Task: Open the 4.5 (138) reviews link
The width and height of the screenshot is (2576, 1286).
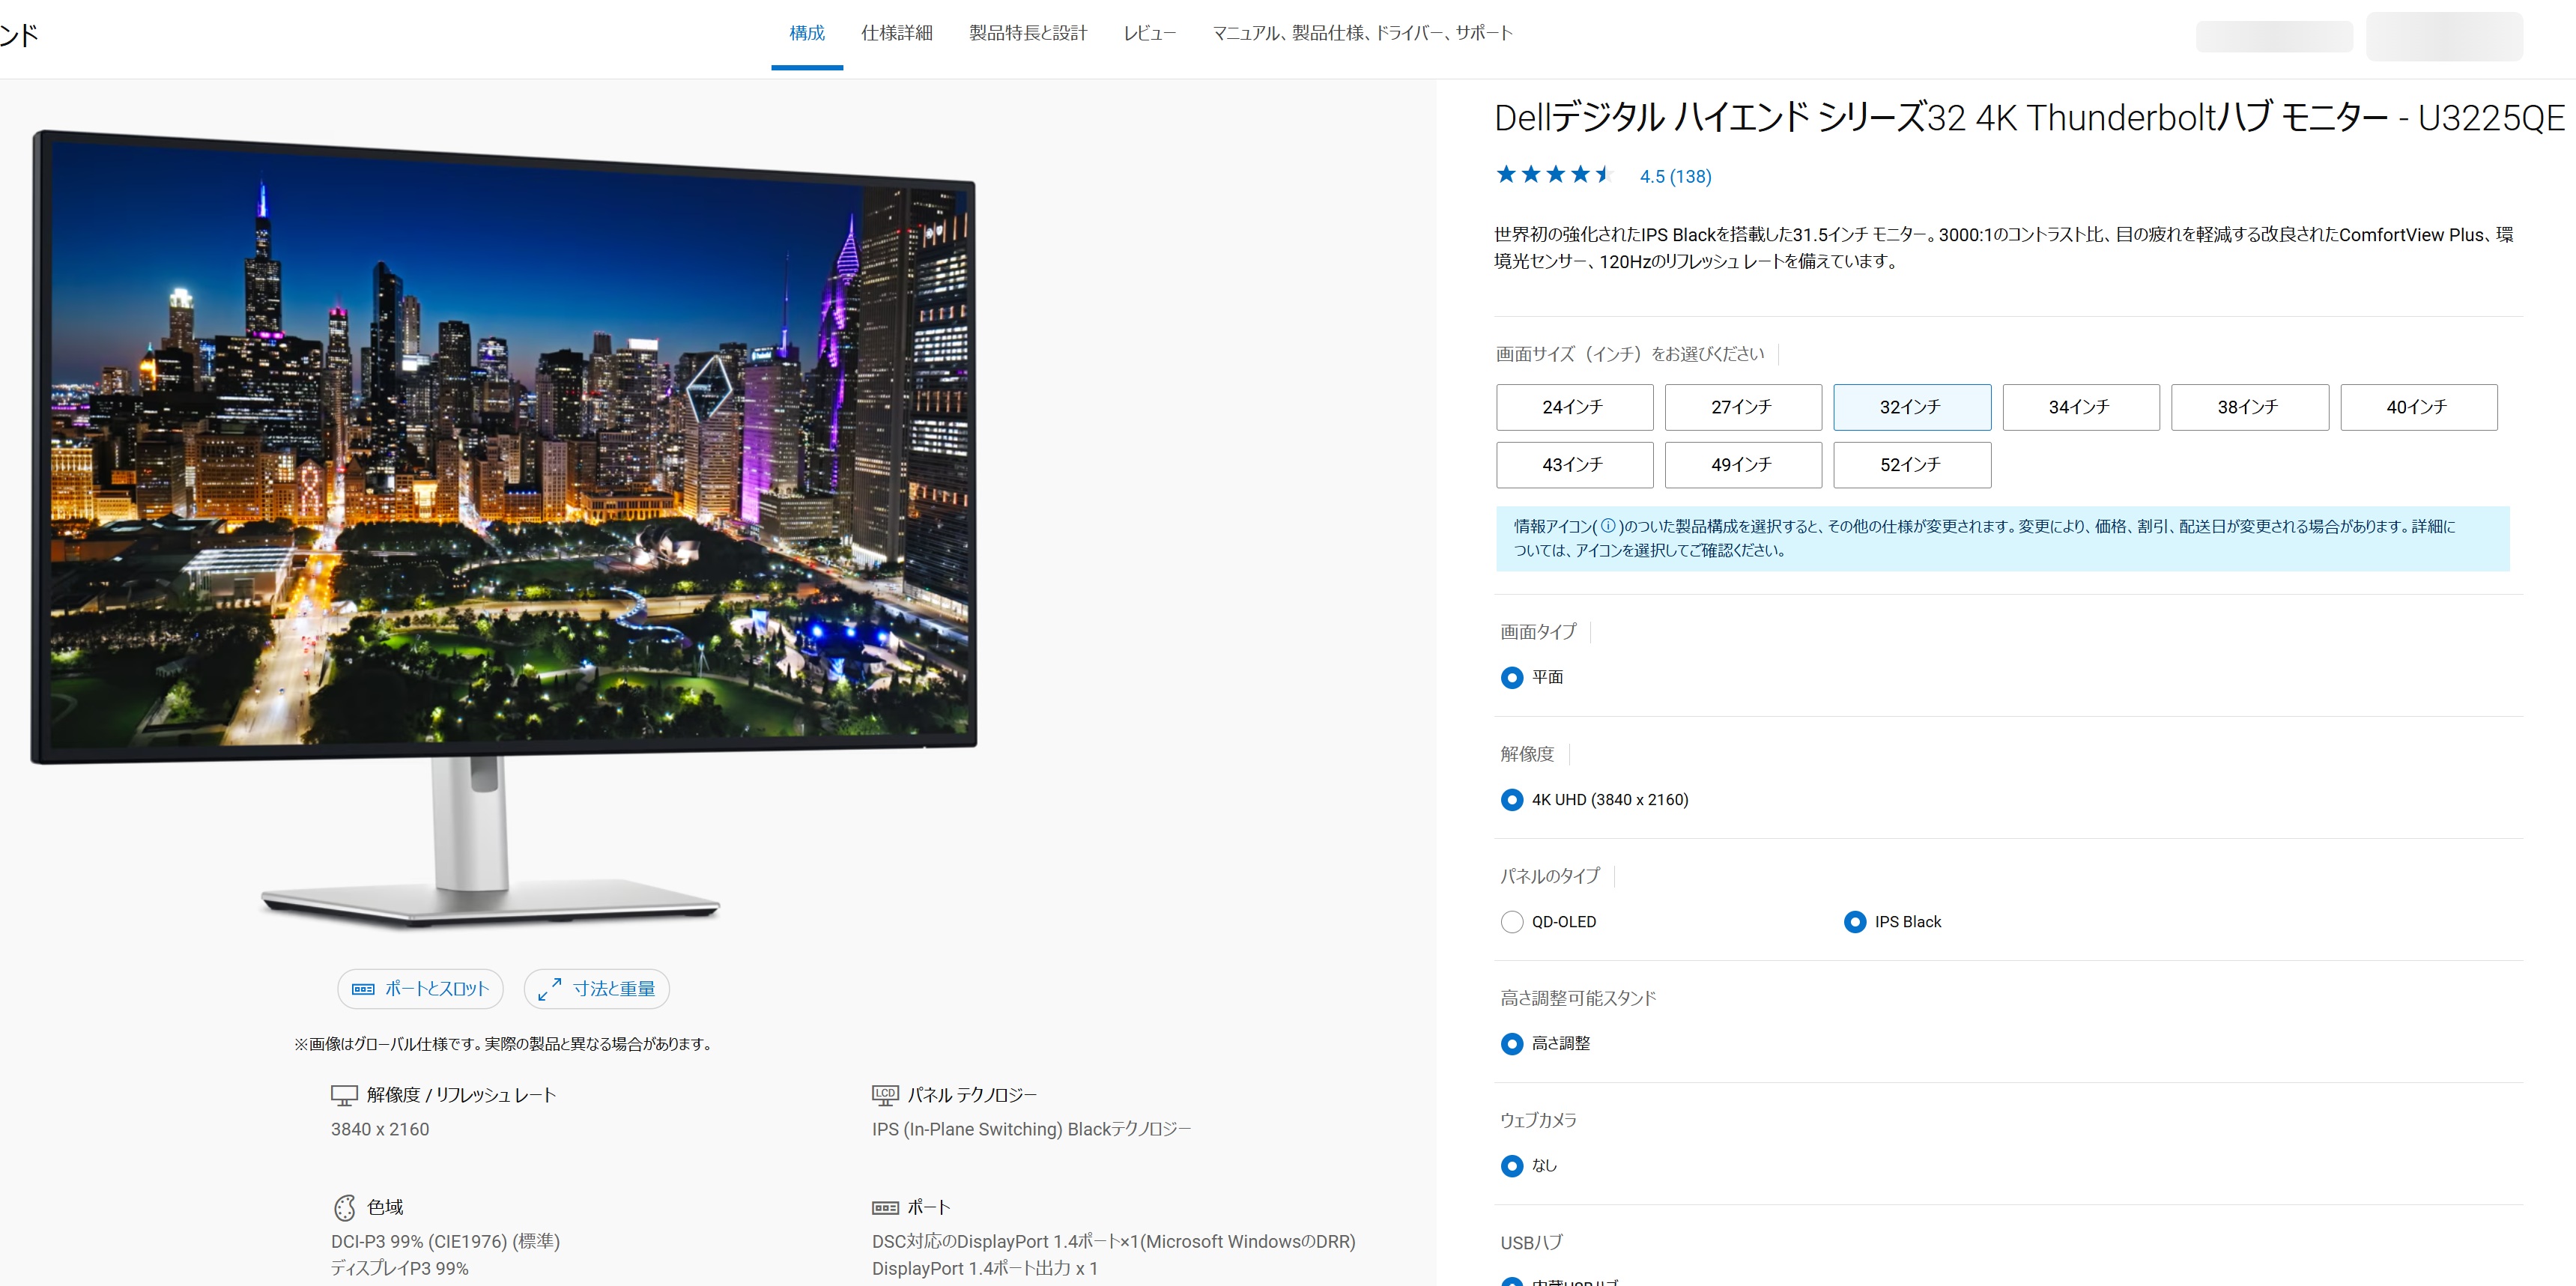Action: (1675, 177)
